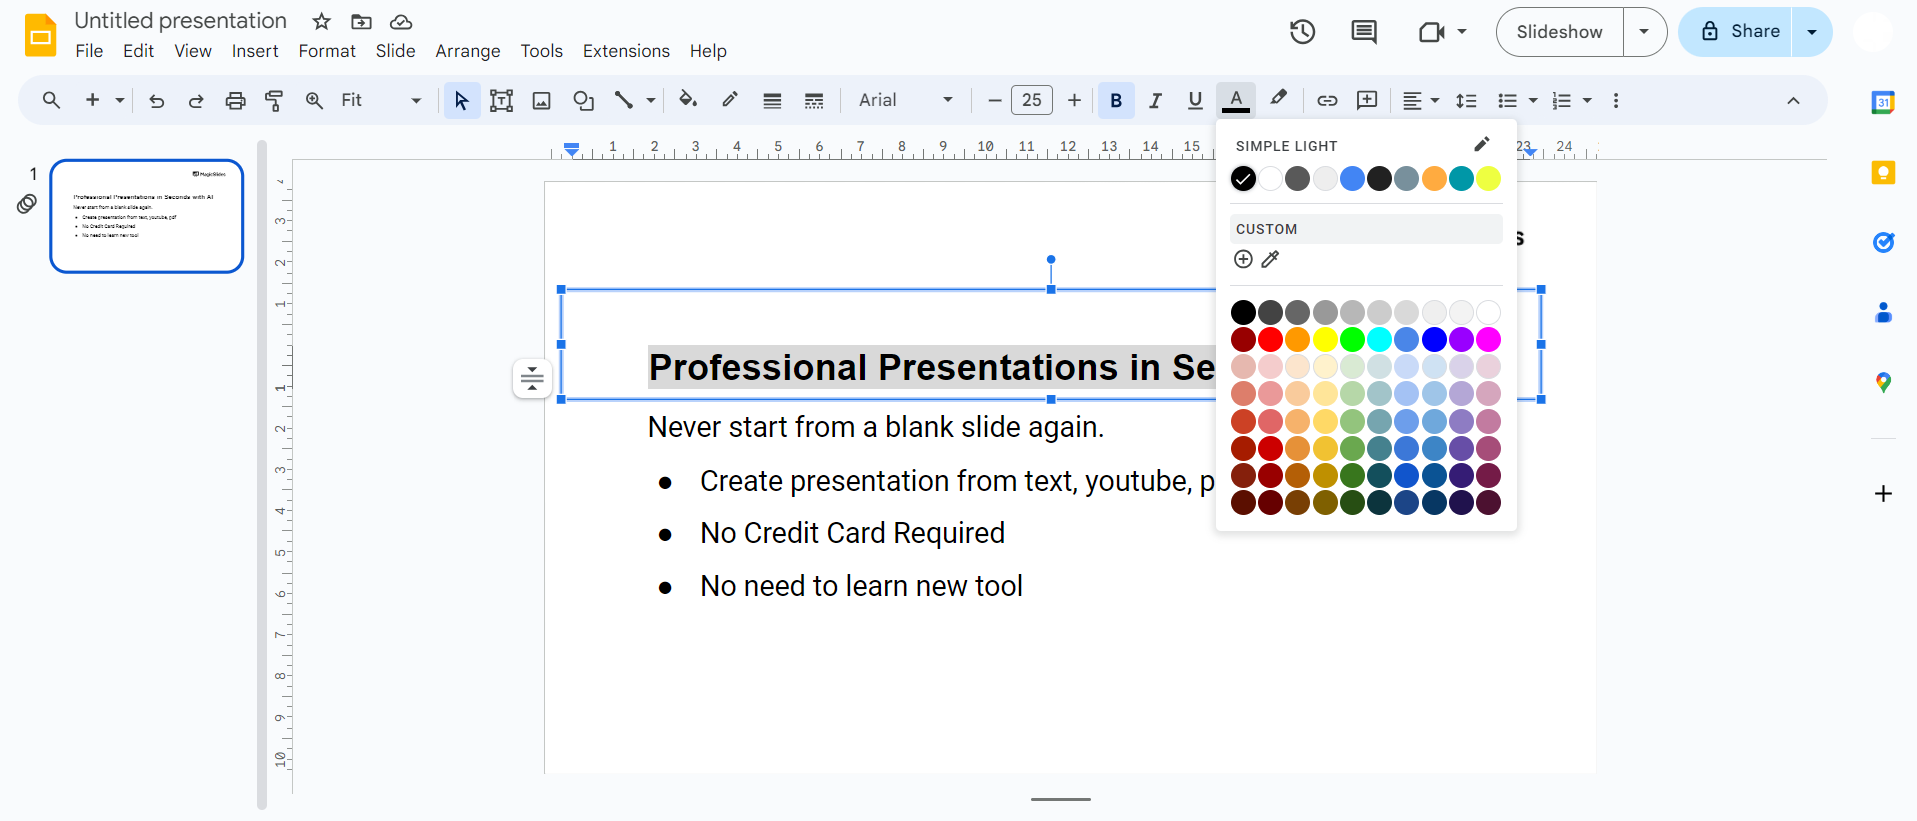Toggle italic formatting
The height and width of the screenshot is (821, 1917).
(x=1155, y=100)
